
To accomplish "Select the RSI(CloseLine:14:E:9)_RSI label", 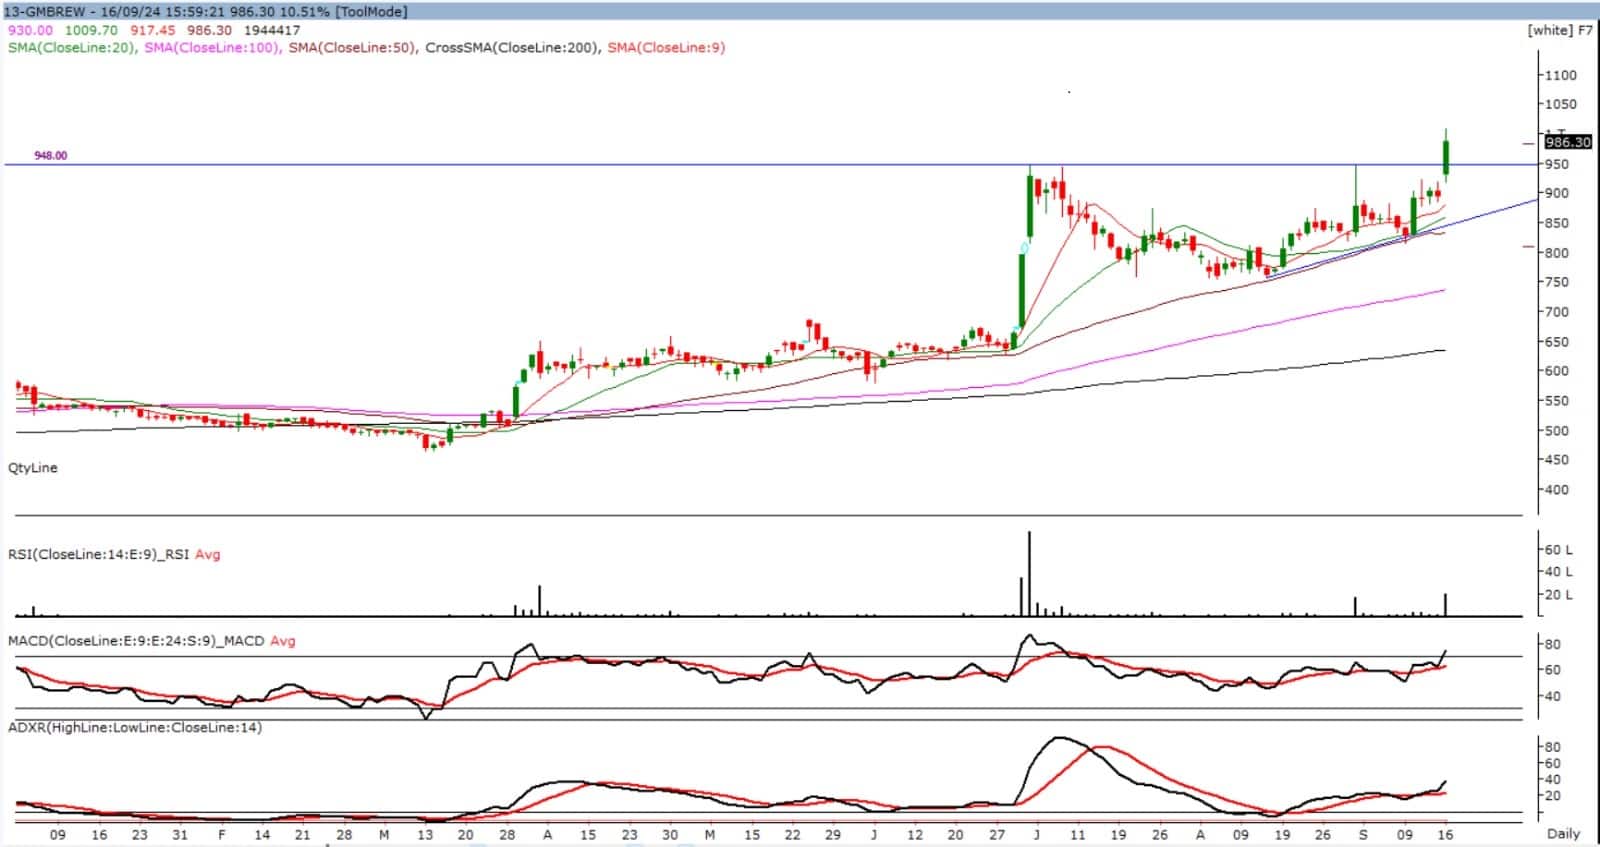I will coord(99,554).
